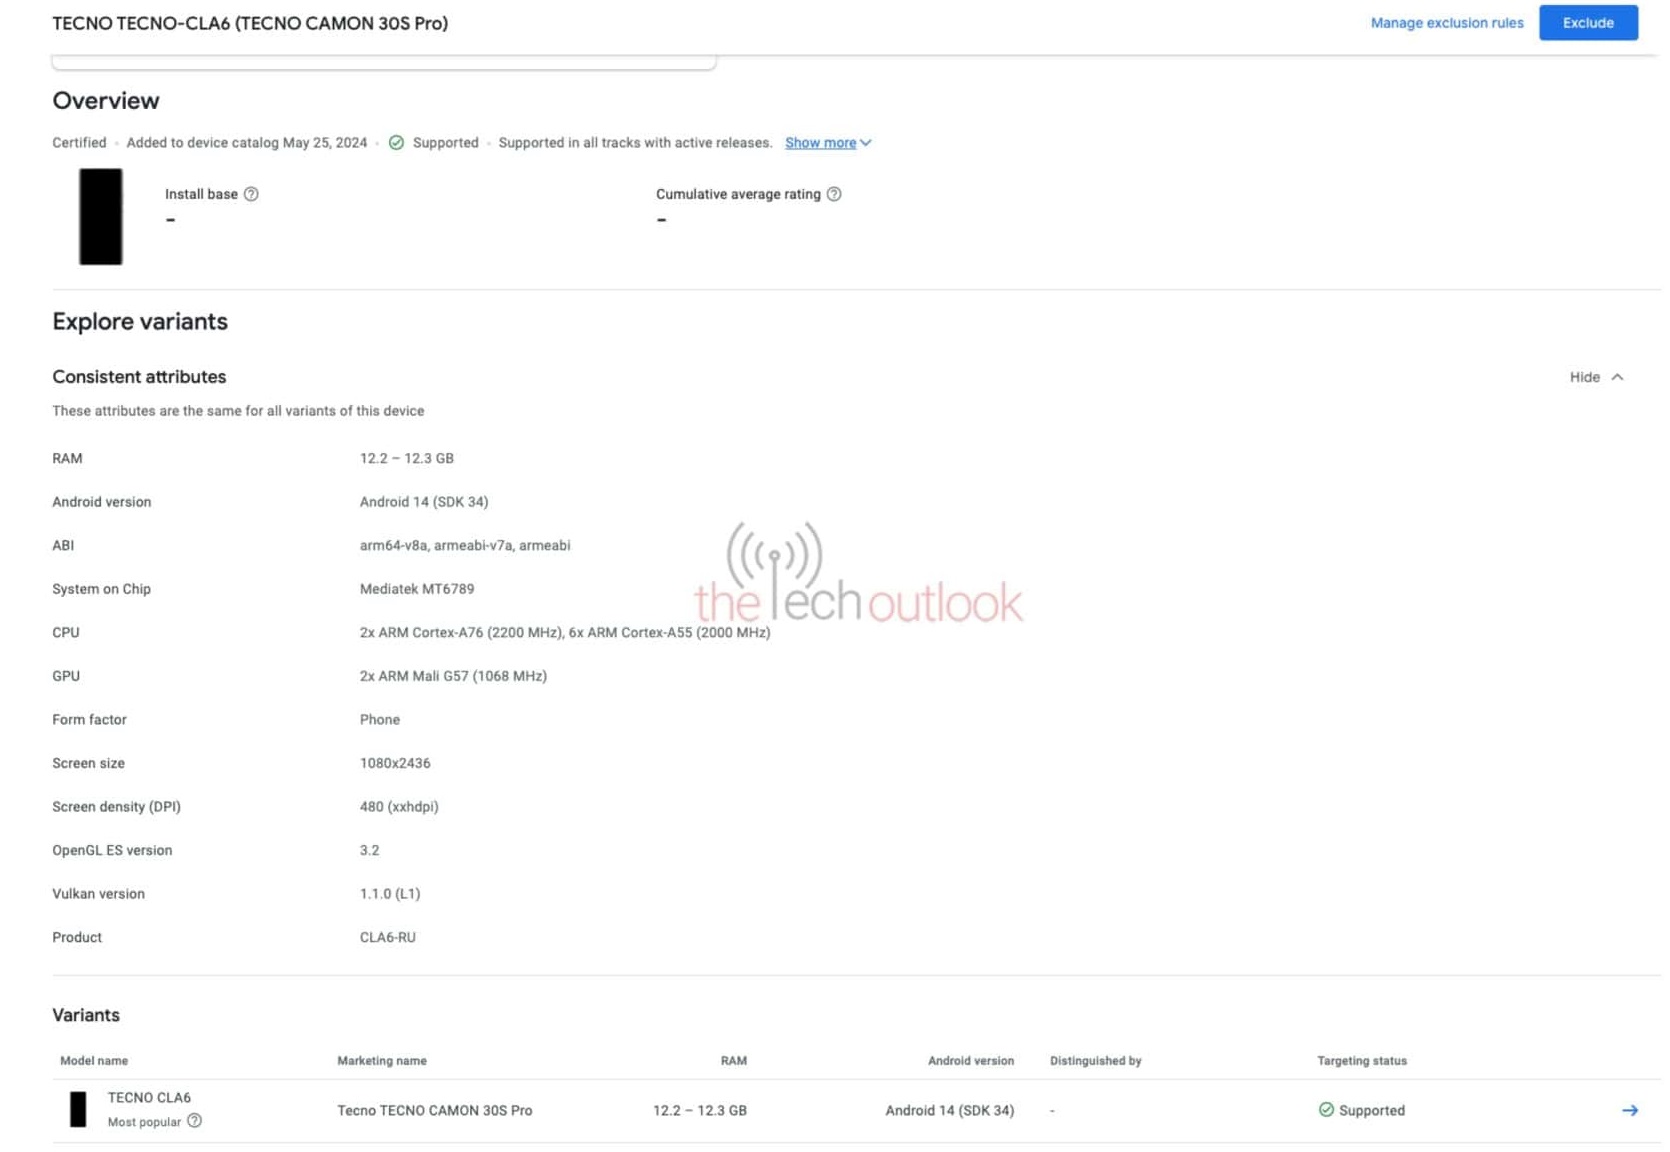Select the 480 (xxhdpi) density value
Viewport: 1670px width, 1152px height.
pyautogui.click(x=399, y=807)
